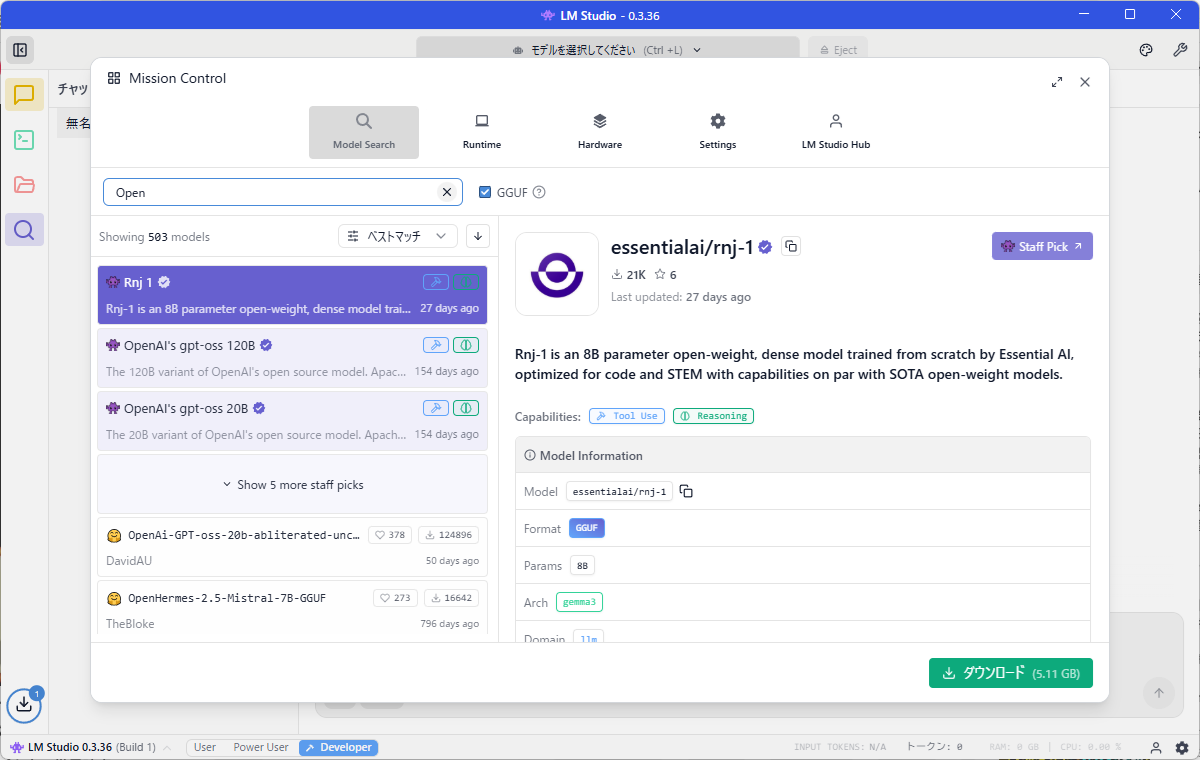Open the color palette theme icon
1200x760 pixels.
point(1147,50)
